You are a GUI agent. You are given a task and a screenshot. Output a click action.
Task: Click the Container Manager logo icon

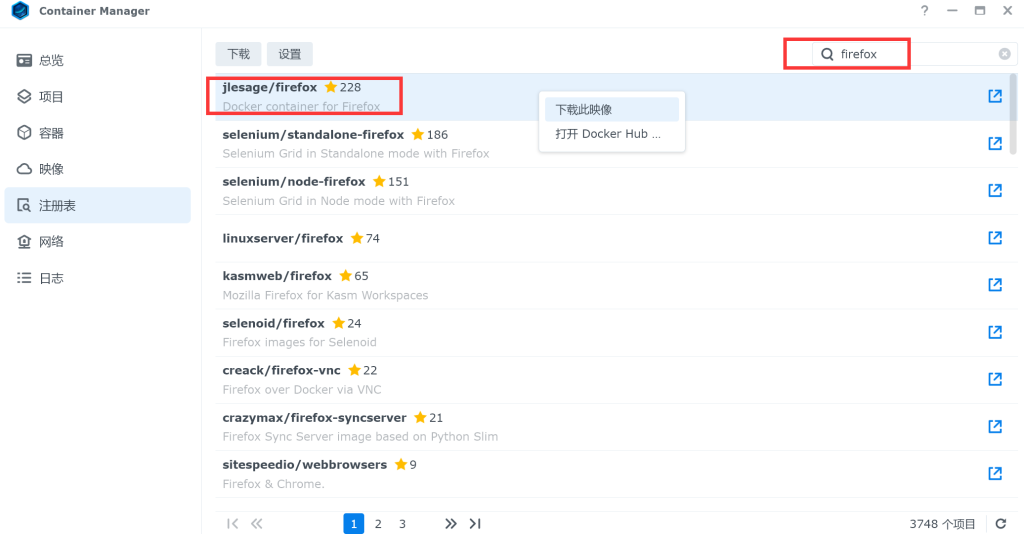[21, 10]
